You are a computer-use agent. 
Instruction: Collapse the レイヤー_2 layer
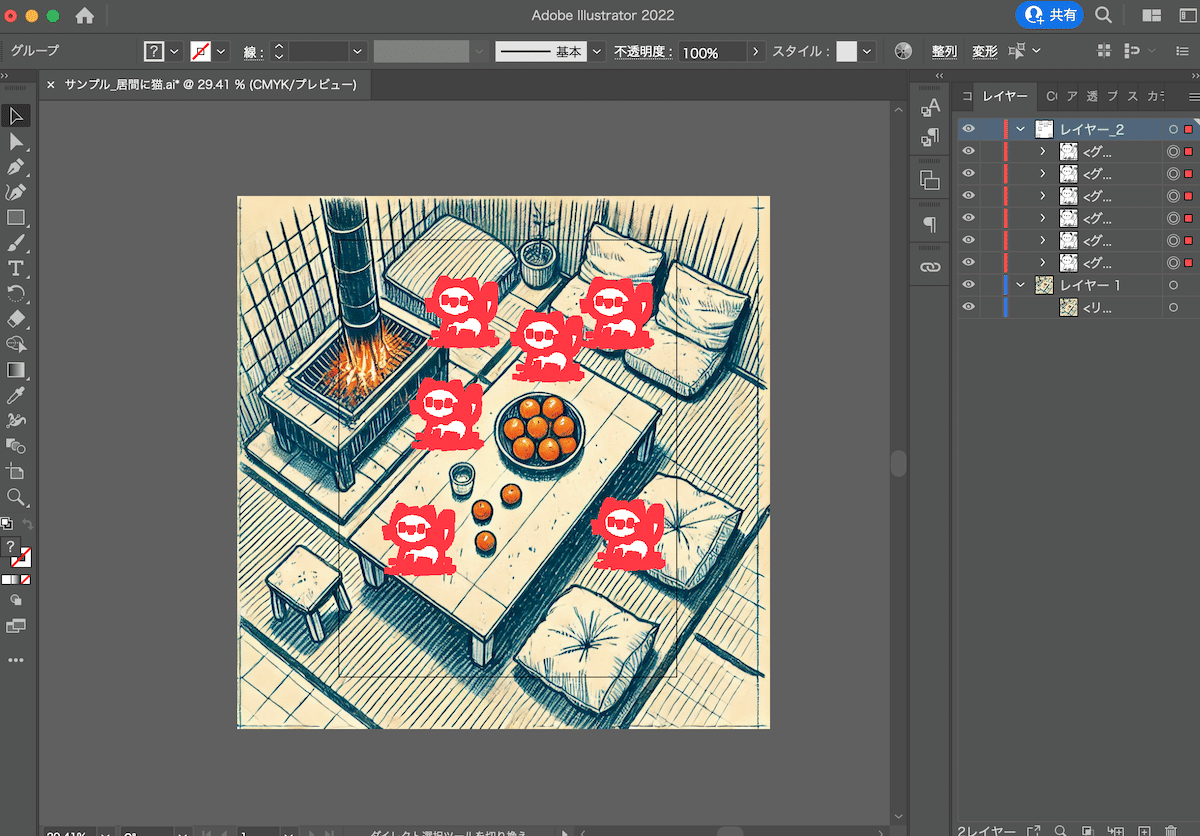(1020, 129)
